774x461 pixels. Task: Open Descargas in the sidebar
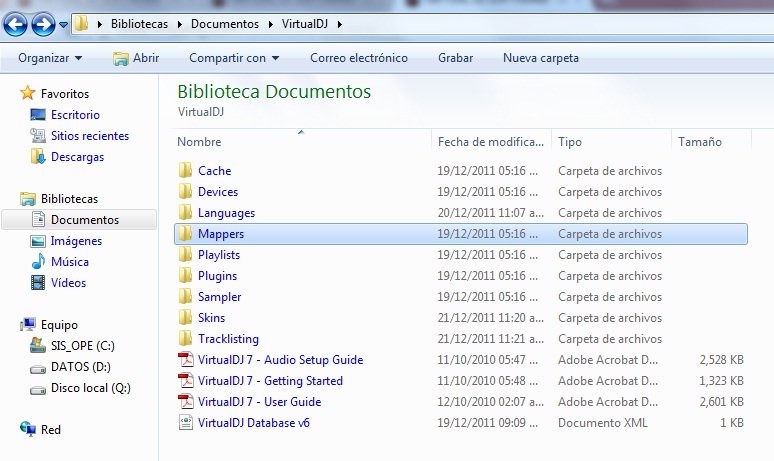click(77, 156)
